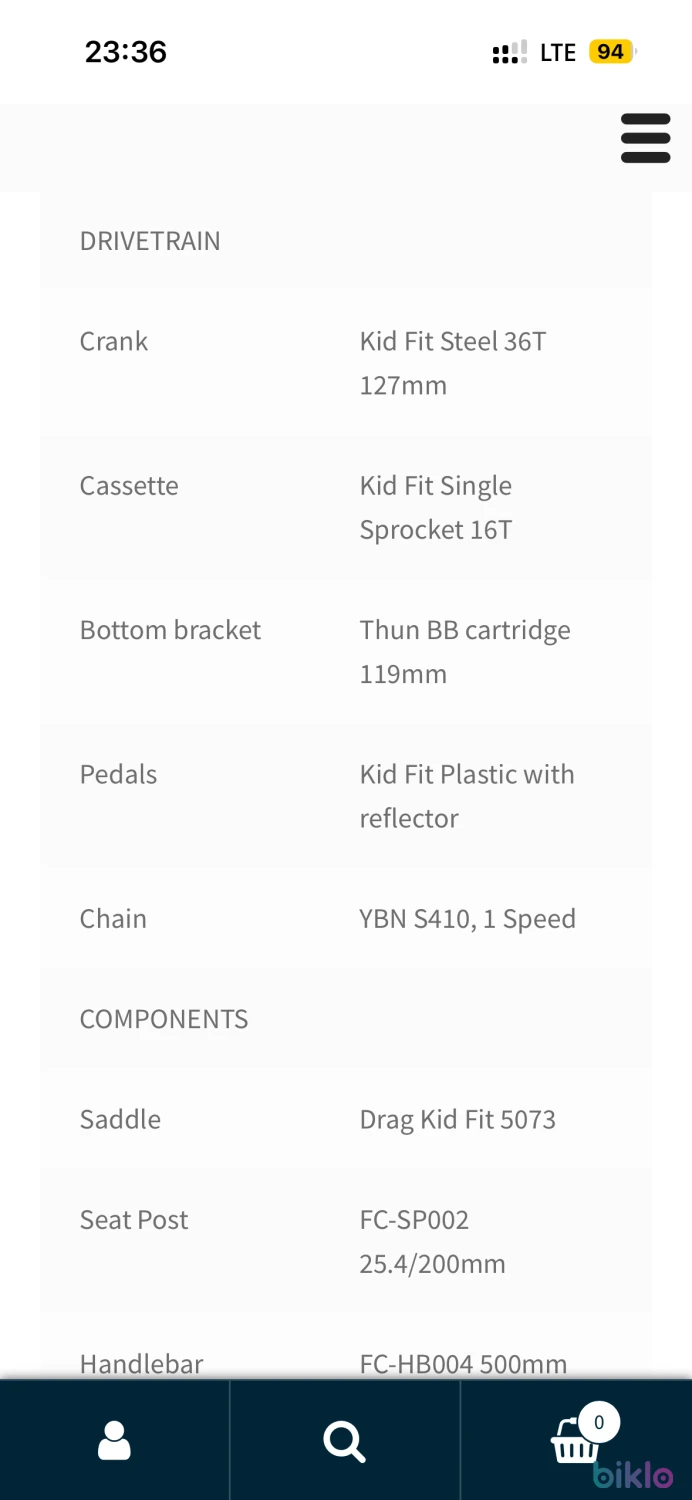Tap Kid Fit Single Sprocket 16T text
The width and height of the screenshot is (692, 1500).
click(436, 508)
